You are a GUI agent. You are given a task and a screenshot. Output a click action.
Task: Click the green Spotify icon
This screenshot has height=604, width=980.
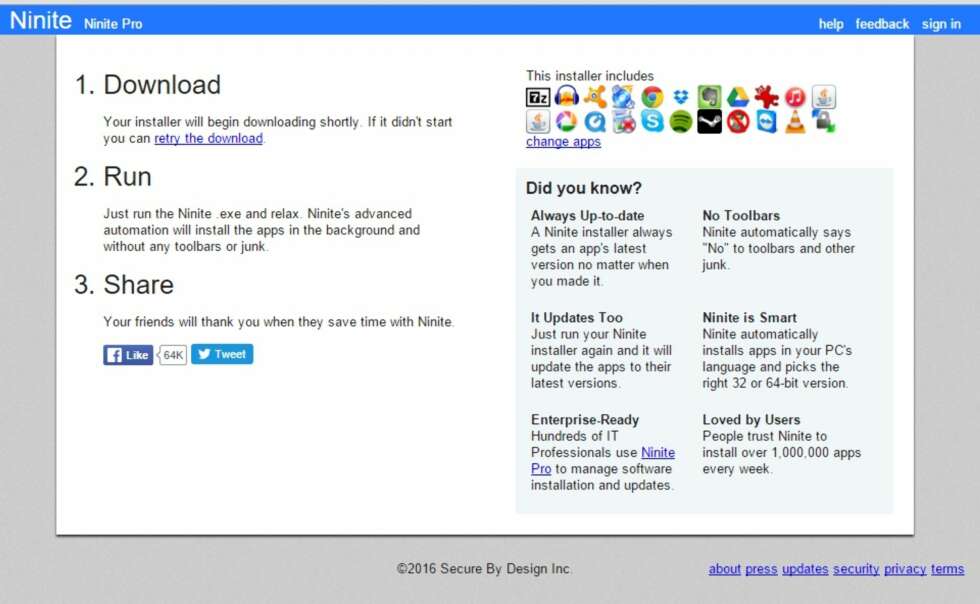pos(681,121)
